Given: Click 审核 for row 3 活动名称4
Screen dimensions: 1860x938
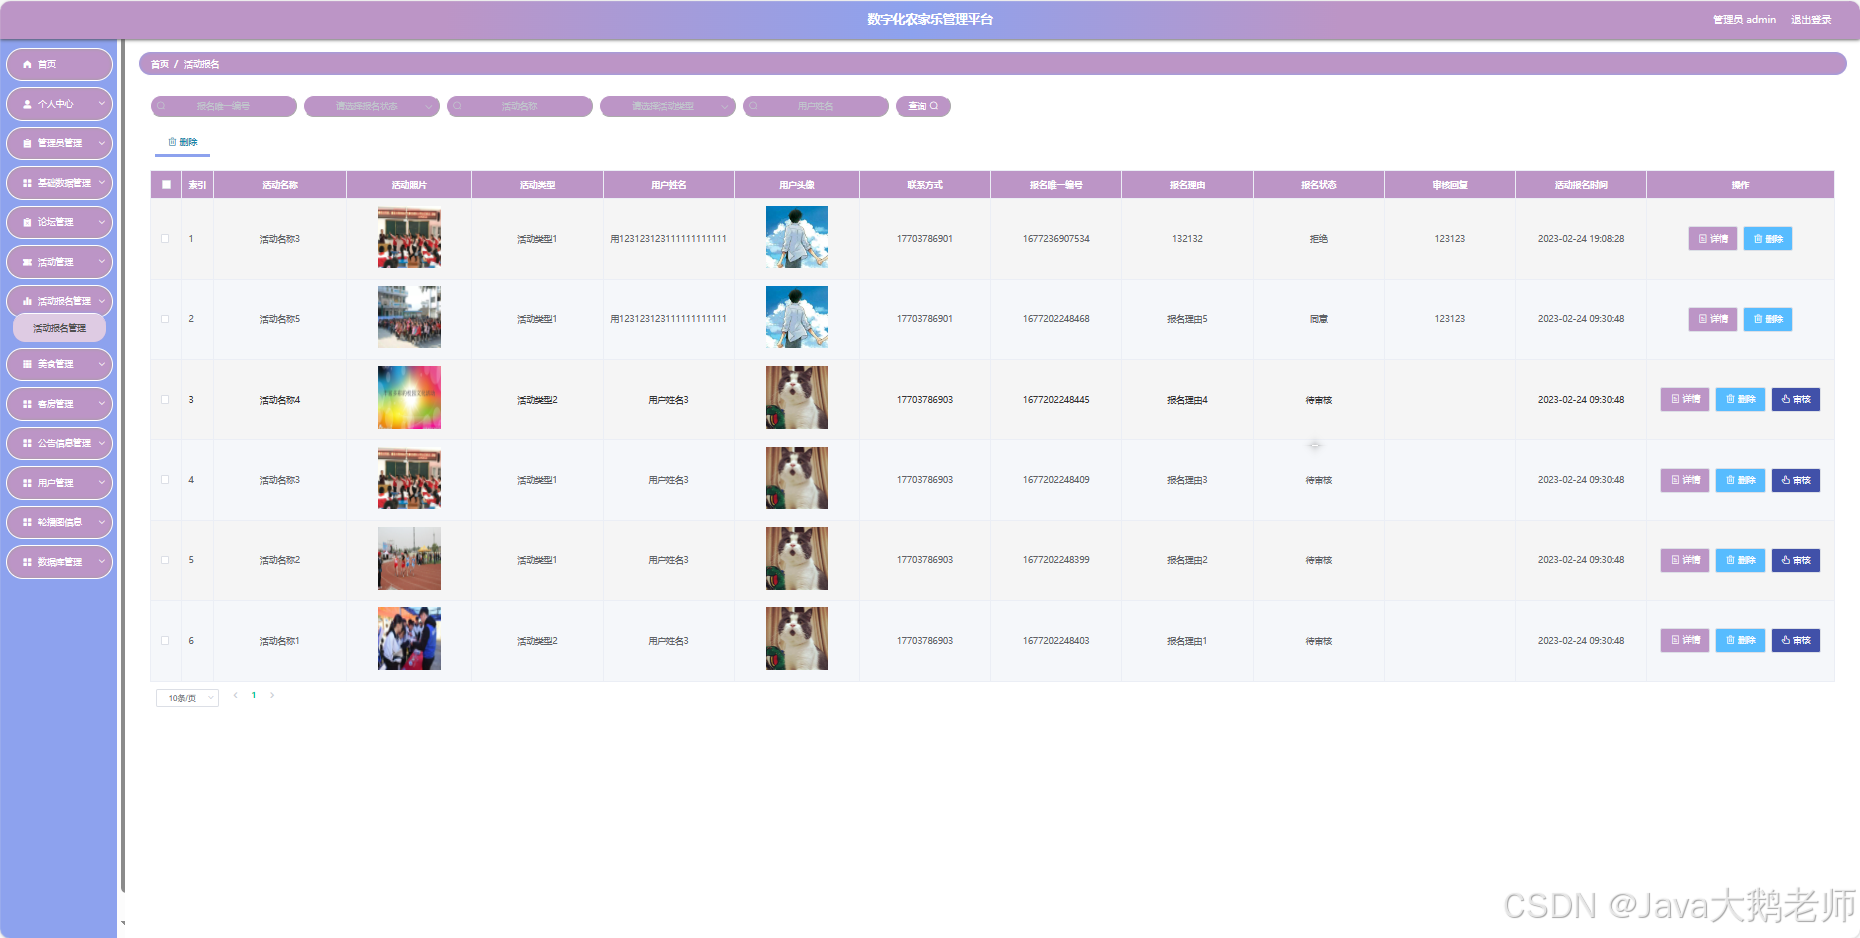Looking at the screenshot, I should tap(1796, 400).
